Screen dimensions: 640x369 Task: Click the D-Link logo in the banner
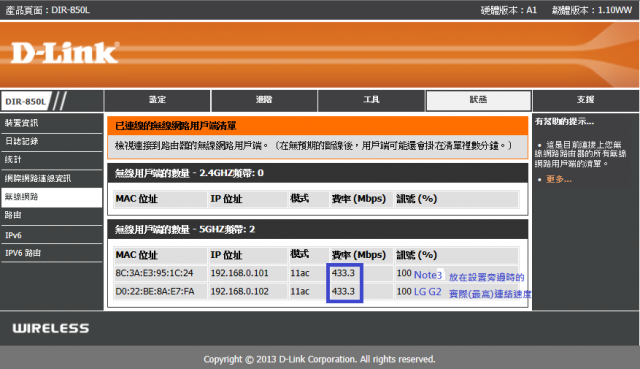tap(64, 53)
